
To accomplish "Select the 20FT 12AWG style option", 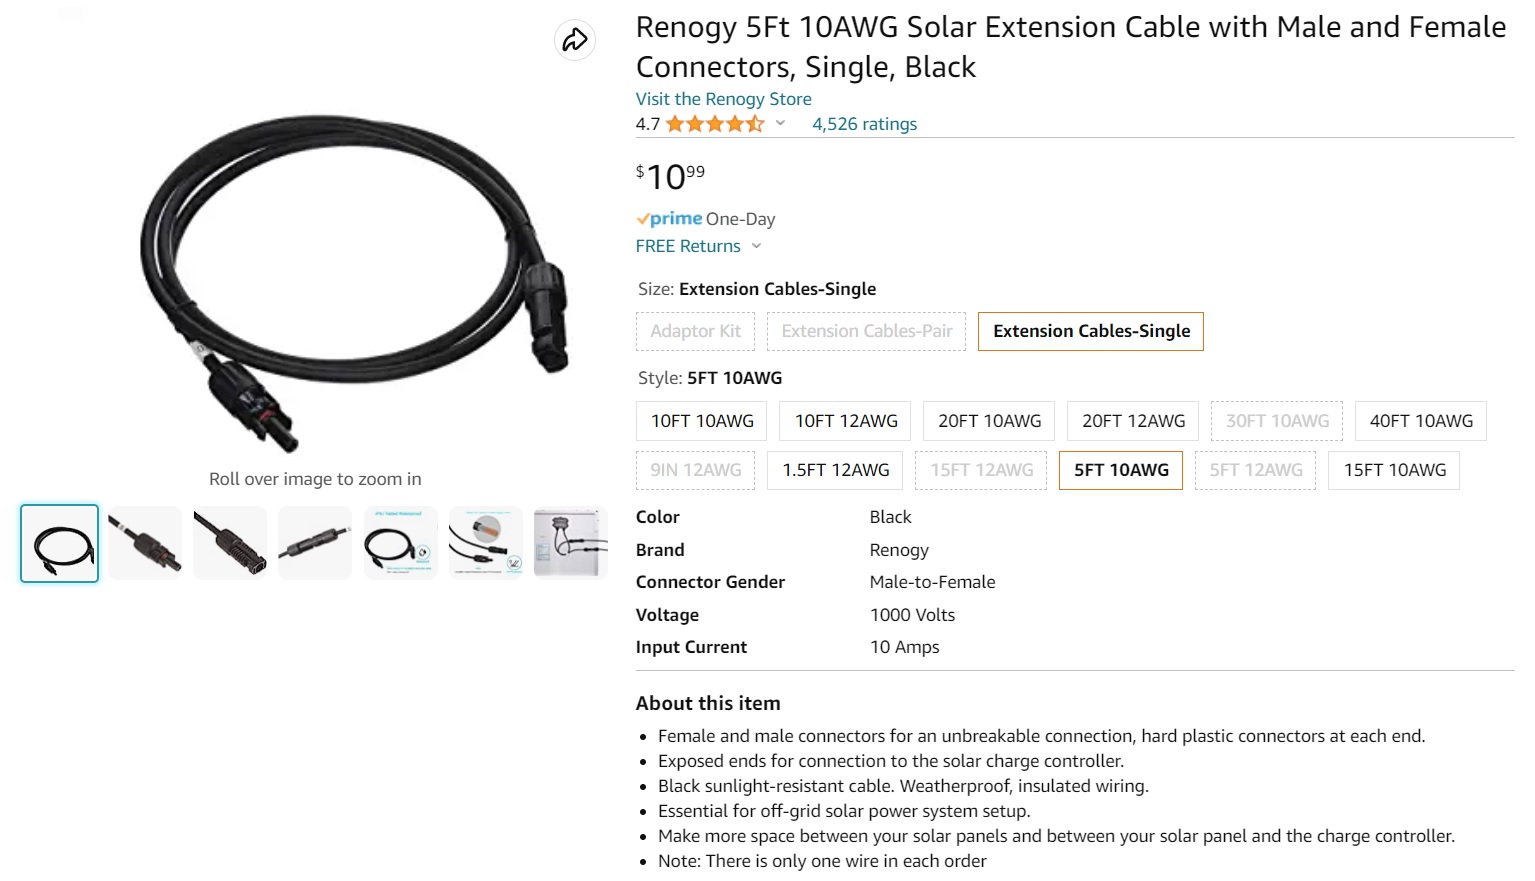I will pos(1133,421).
